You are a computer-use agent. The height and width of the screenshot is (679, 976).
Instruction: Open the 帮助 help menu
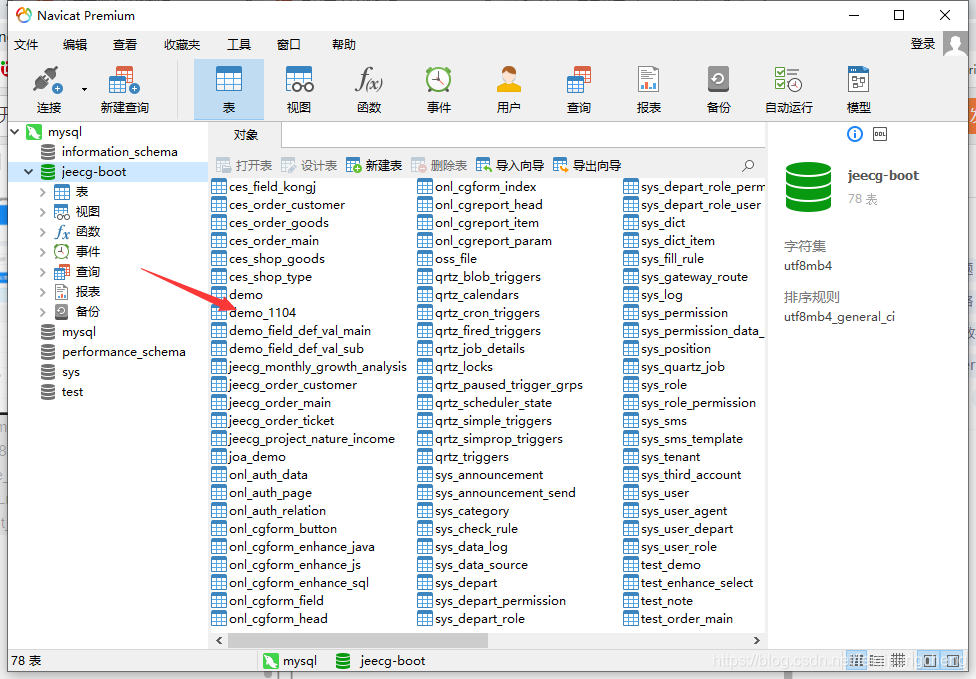(x=344, y=45)
